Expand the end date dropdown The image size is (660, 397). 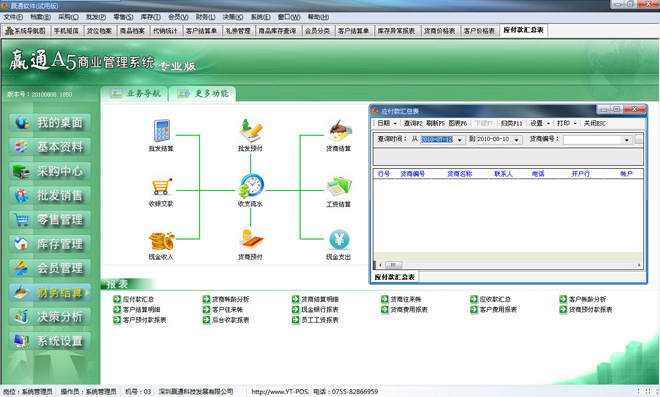tap(516, 140)
